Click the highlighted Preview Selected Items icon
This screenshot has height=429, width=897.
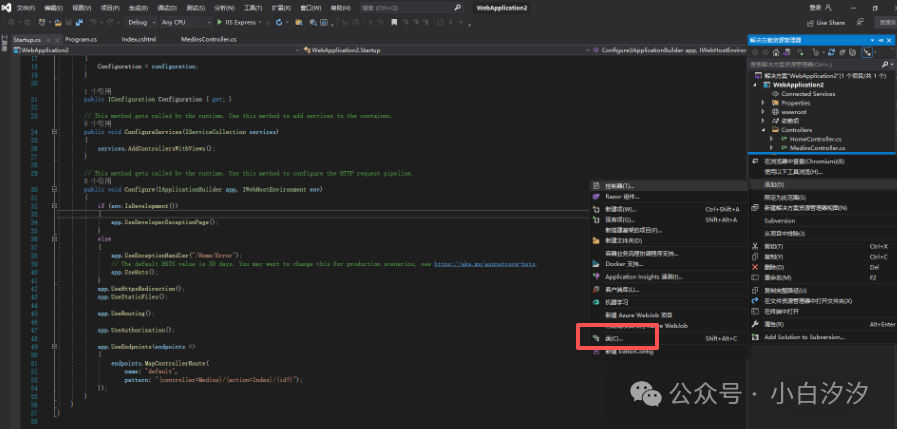click(x=867, y=52)
